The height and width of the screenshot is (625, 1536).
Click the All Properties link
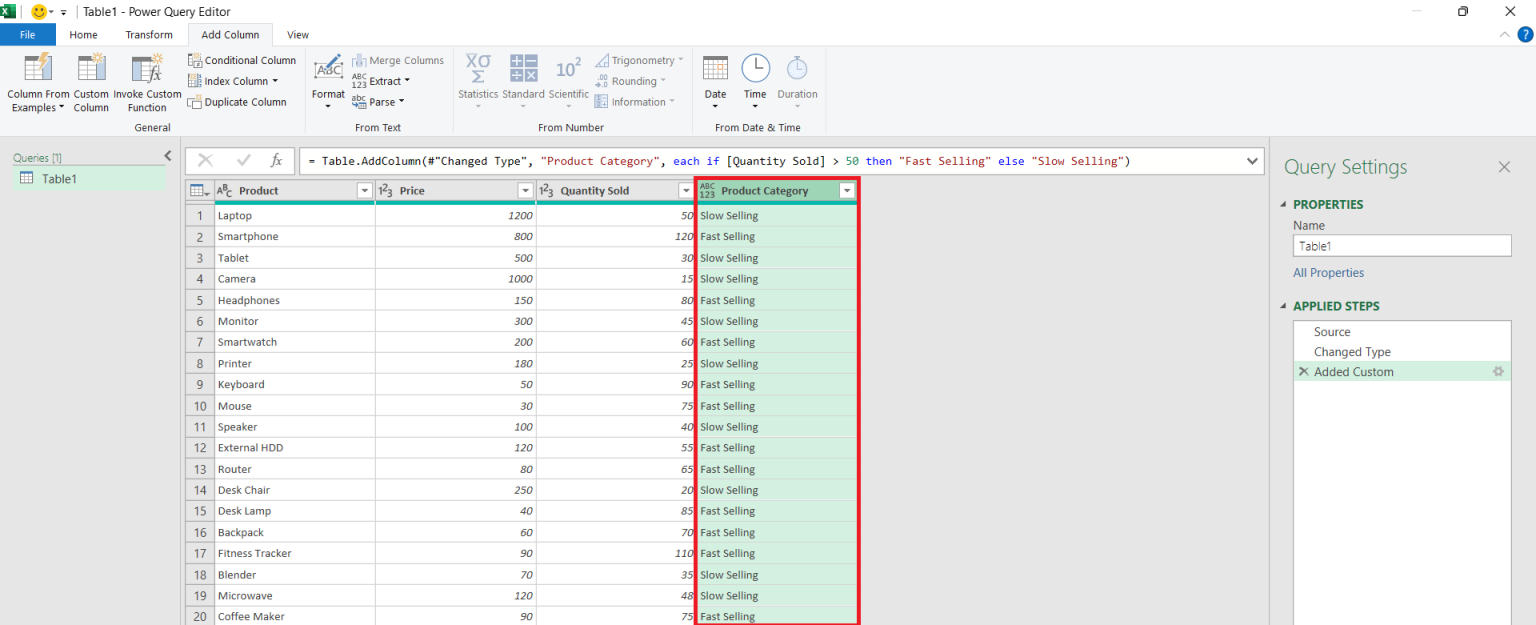(1328, 273)
